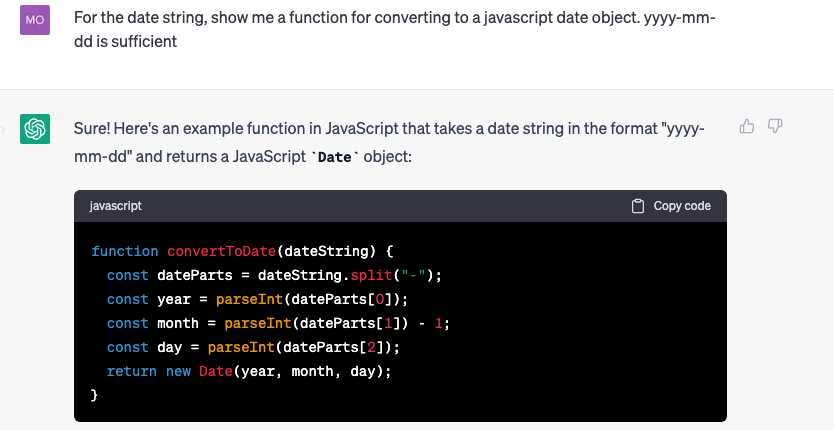This screenshot has width=834, height=430.
Task: Click the 'const month' code line
Action: click(x=278, y=323)
